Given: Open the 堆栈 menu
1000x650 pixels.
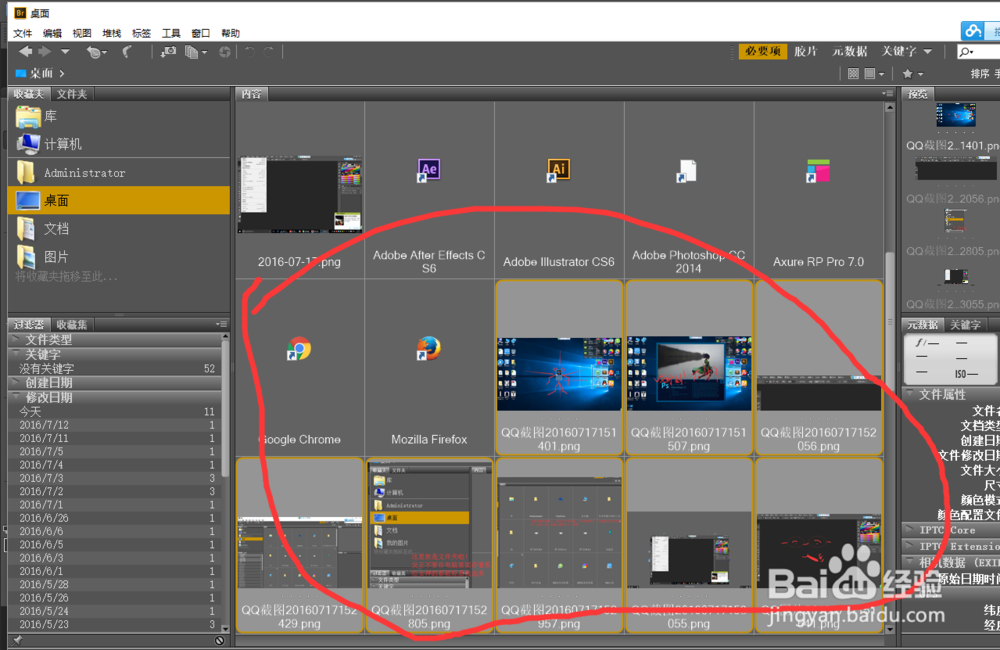Looking at the screenshot, I should coord(112,33).
